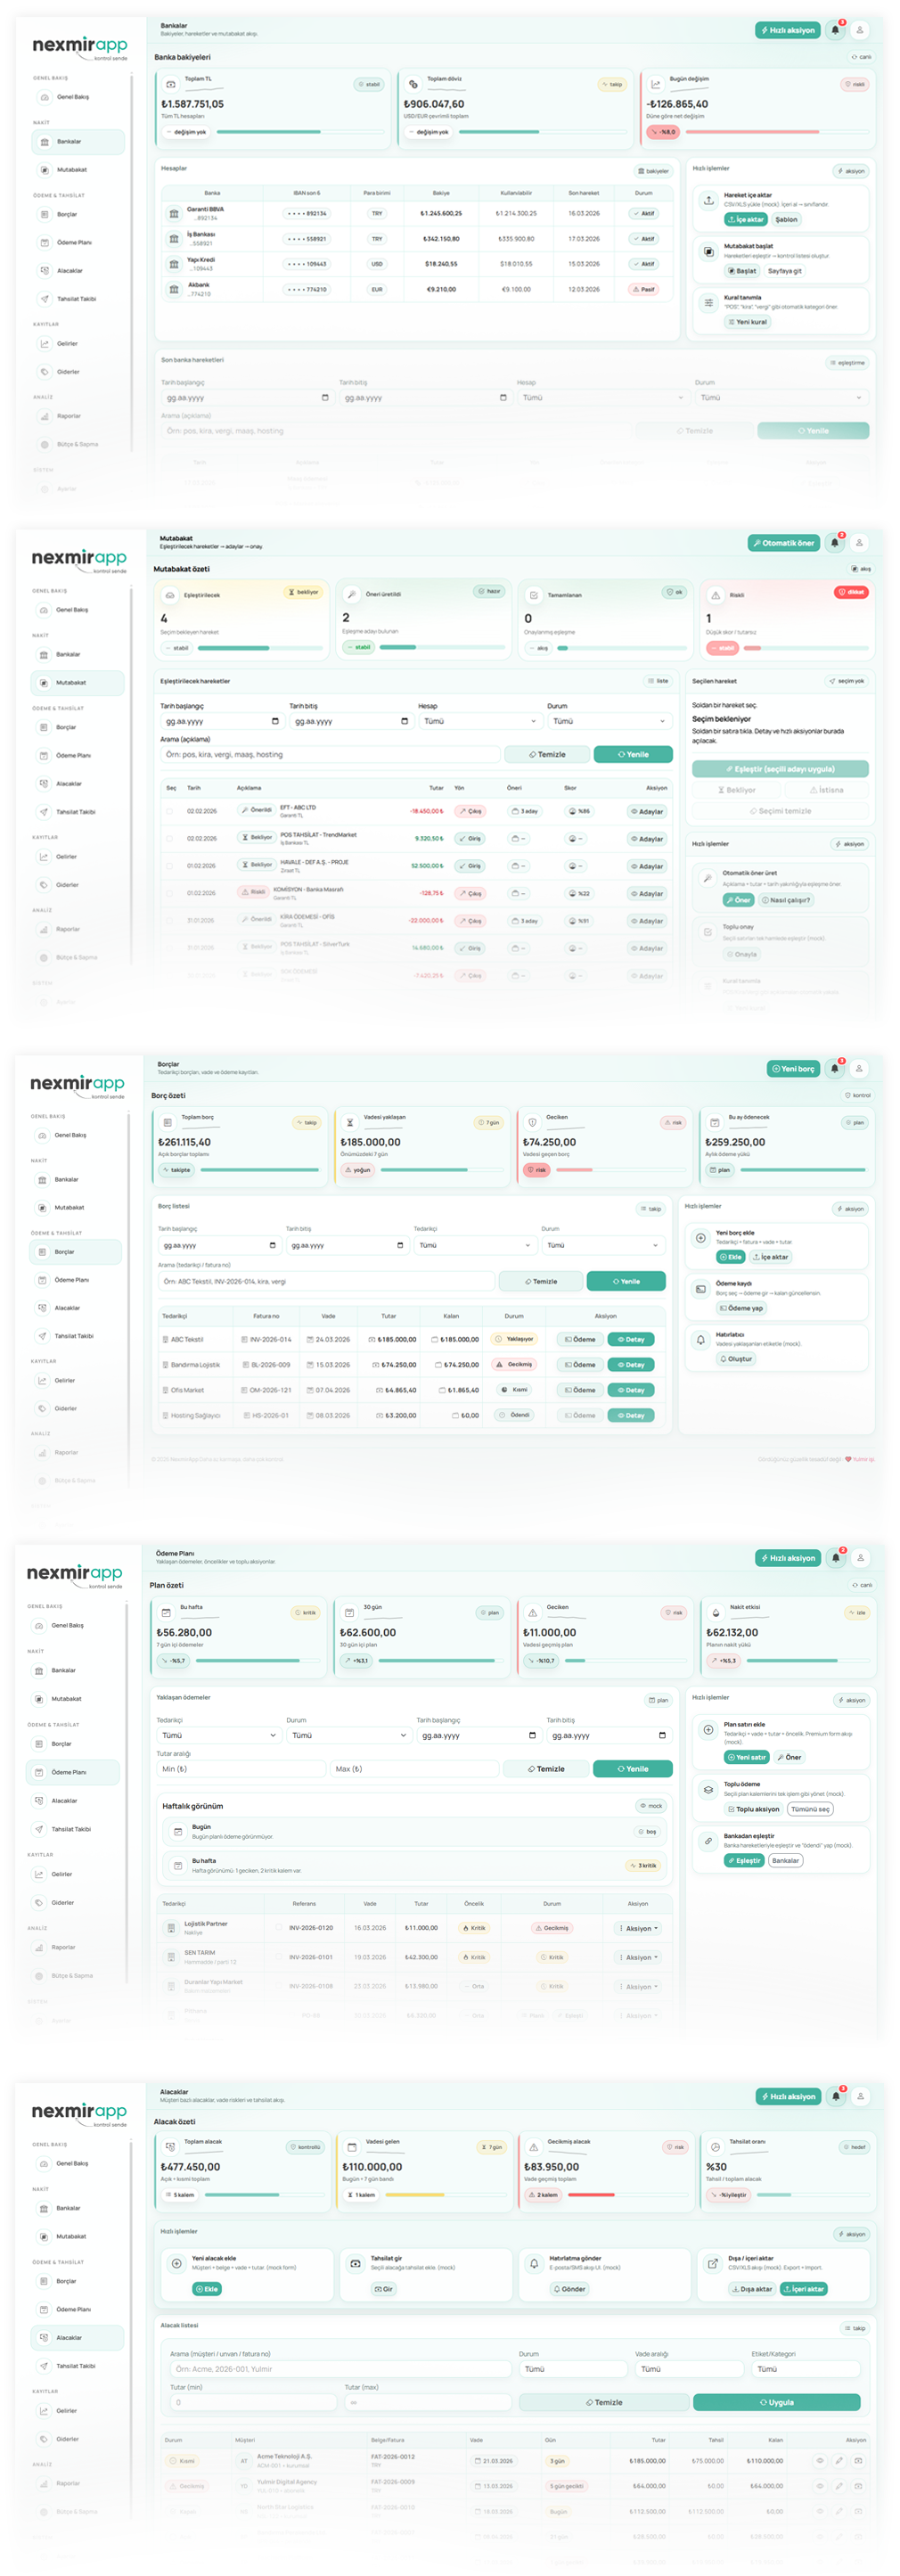Open Gelirler in the Bankalar screen sidebar
Image resolution: width=900 pixels, height=2576 pixels.
(x=78, y=343)
